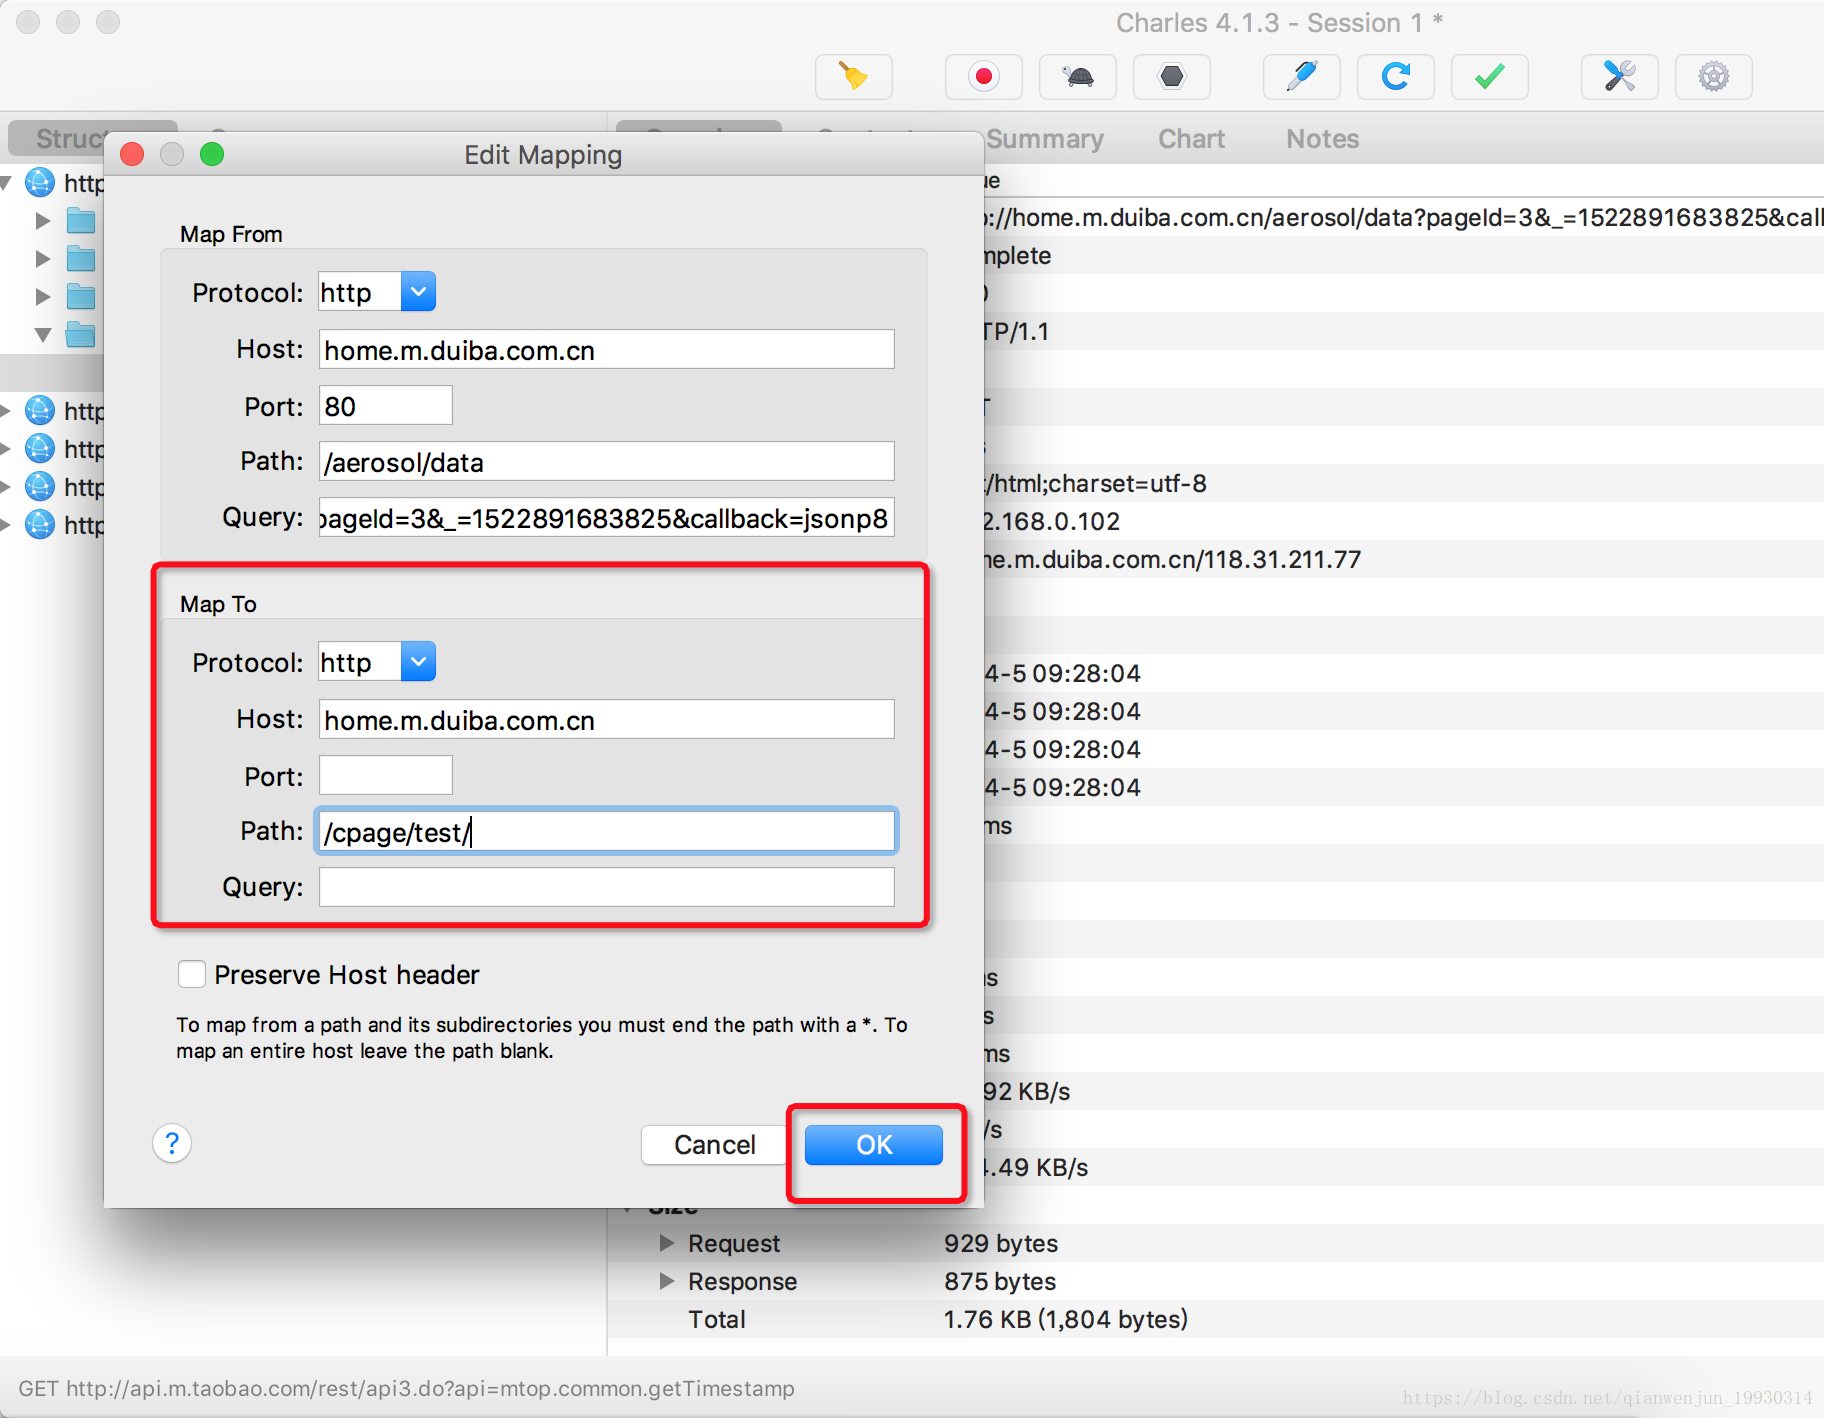This screenshot has width=1824, height=1418.
Task: Select the fourth expanded folder in the tree
Action: click(81, 334)
